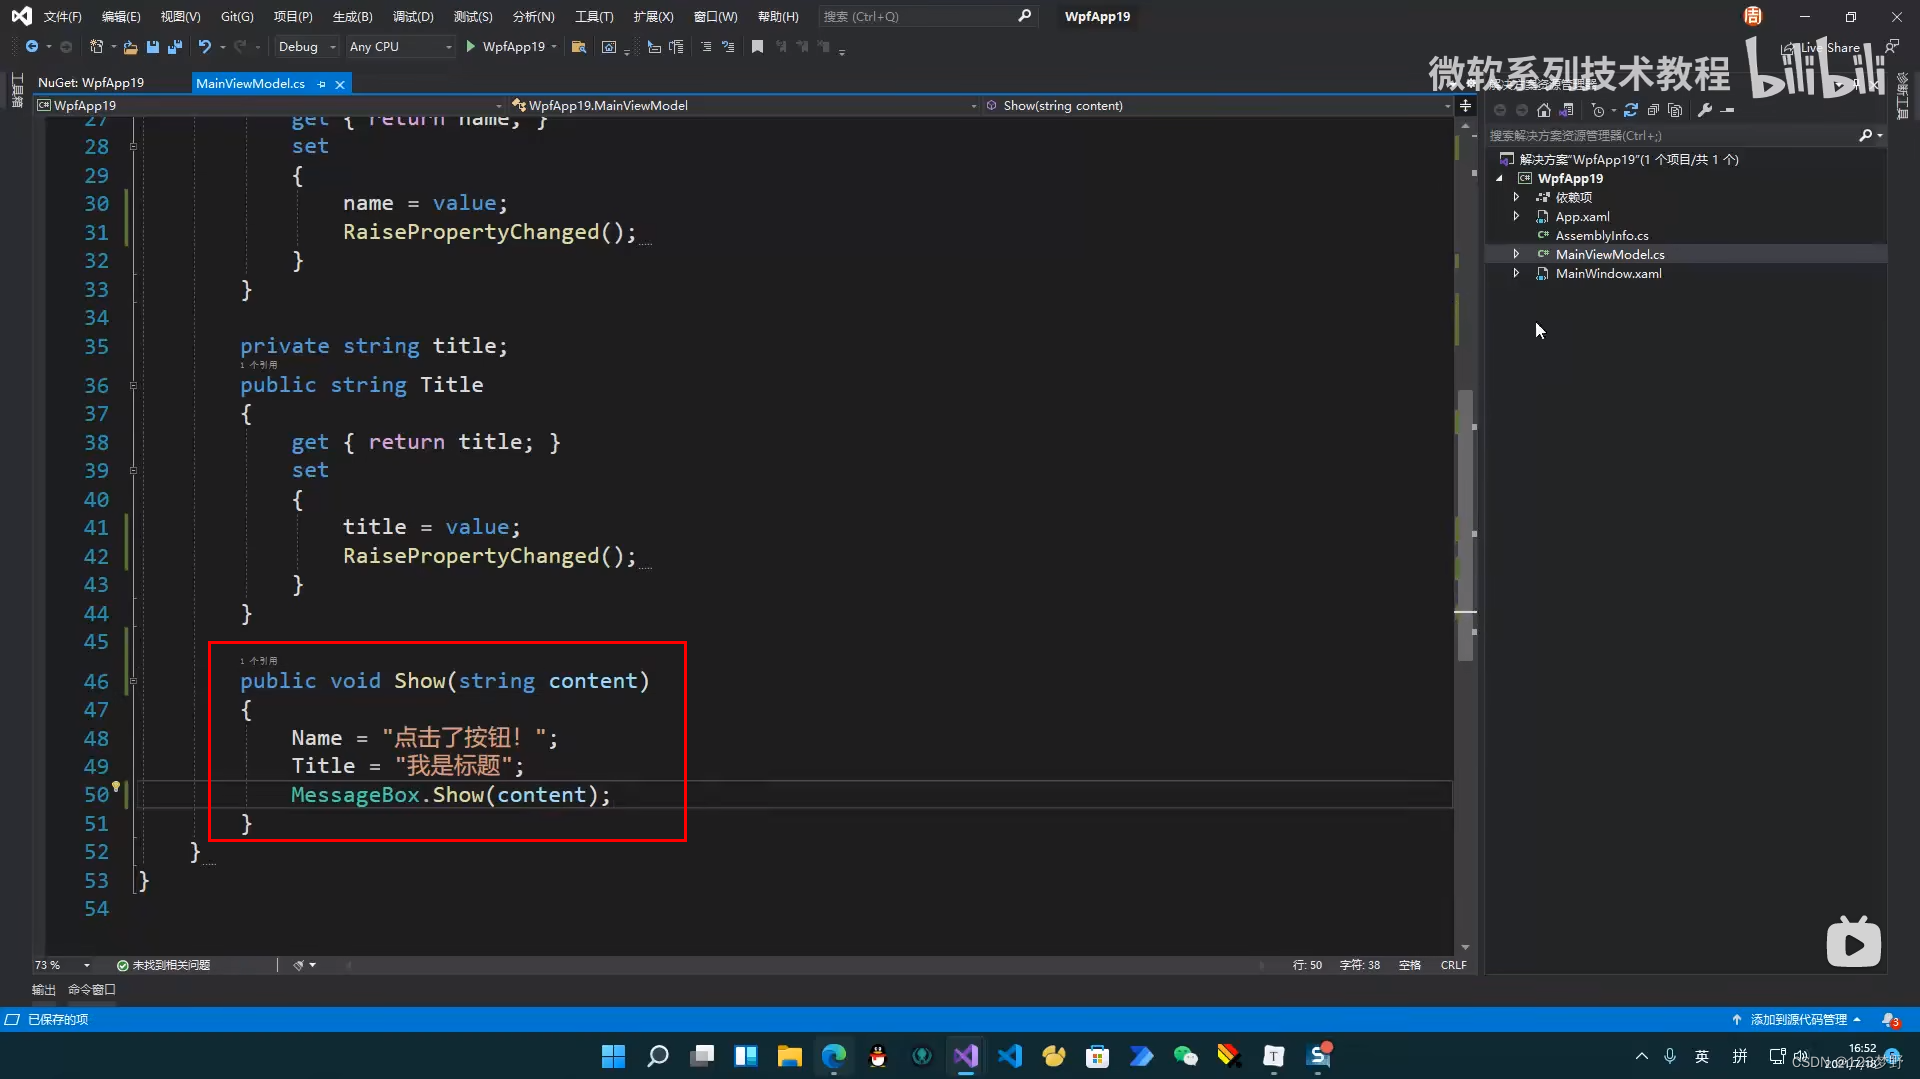Click the Open File folder icon
The image size is (1920, 1079).
pyautogui.click(x=130, y=47)
